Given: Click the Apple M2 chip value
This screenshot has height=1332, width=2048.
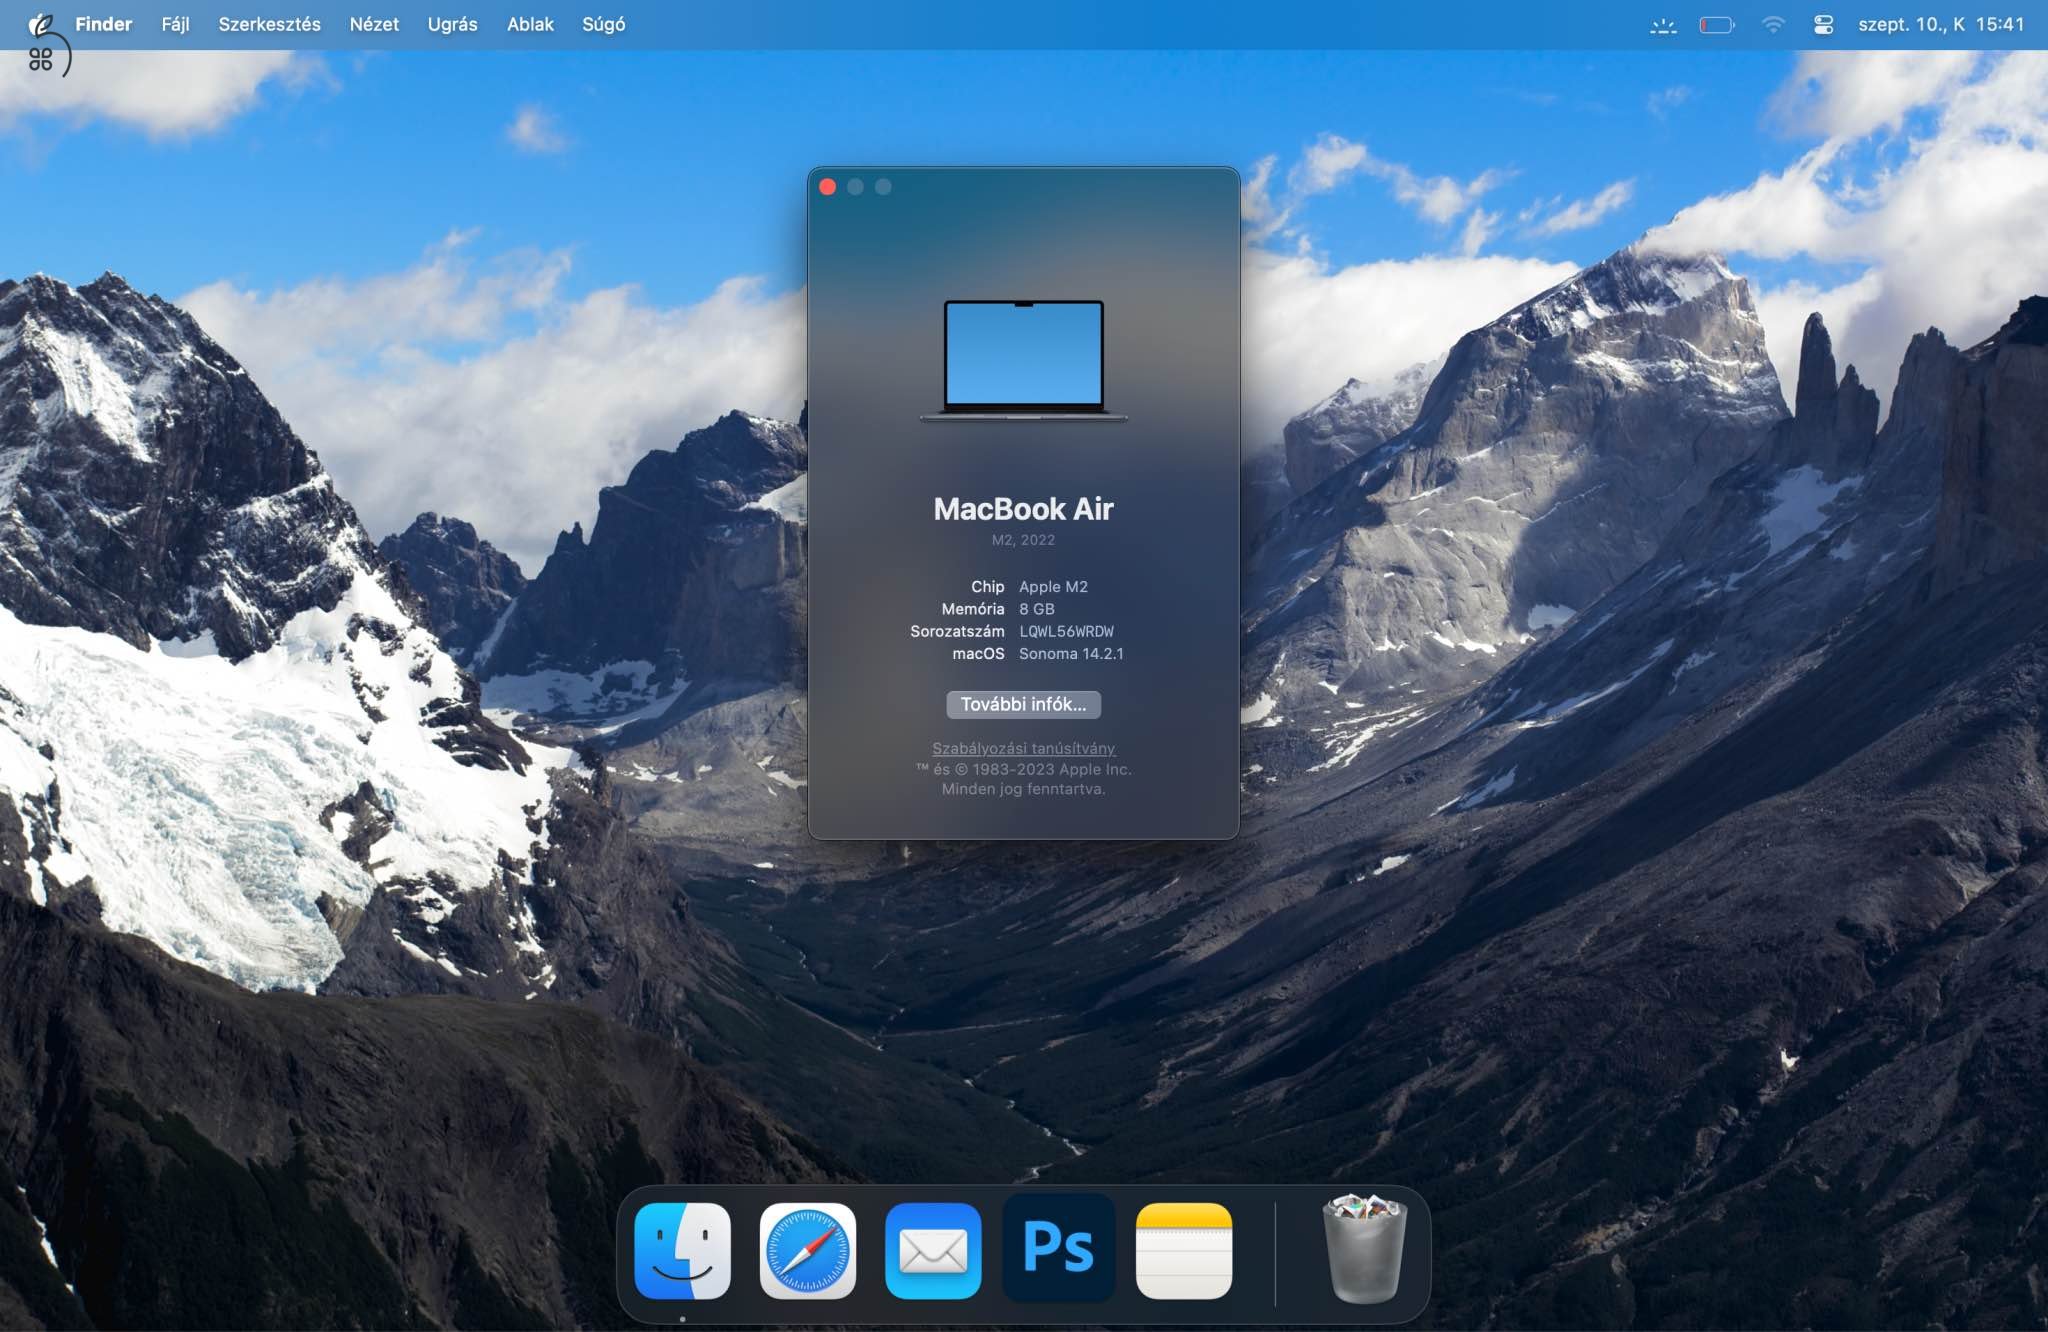Looking at the screenshot, I should point(1053,587).
